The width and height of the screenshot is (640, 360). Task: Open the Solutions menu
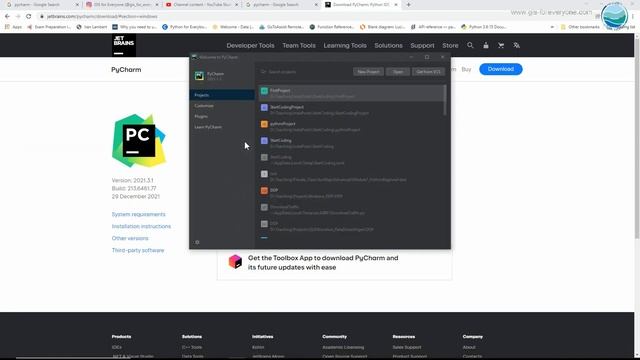(x=388, y=45)
